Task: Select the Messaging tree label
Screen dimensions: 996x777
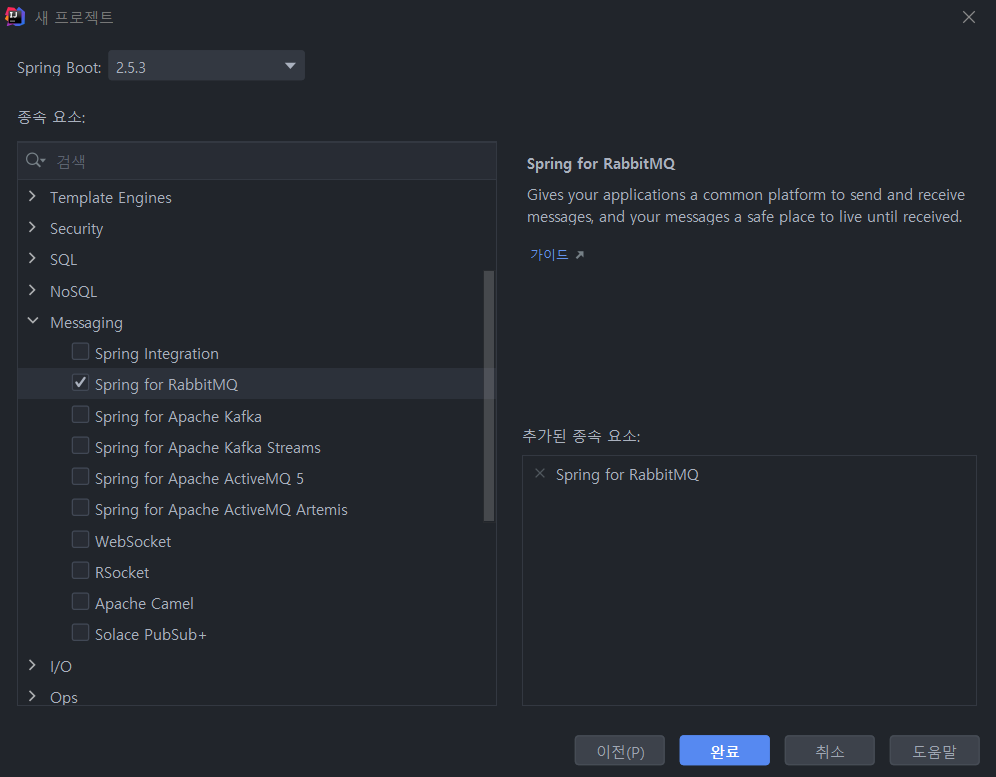Action: click(86, 323)
